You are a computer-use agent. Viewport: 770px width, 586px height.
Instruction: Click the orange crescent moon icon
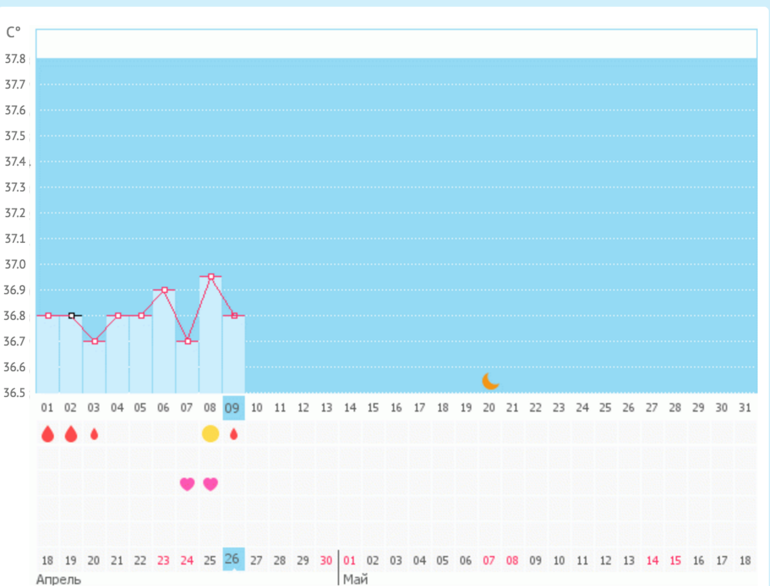pyautogui.click(x=490, y=381)
